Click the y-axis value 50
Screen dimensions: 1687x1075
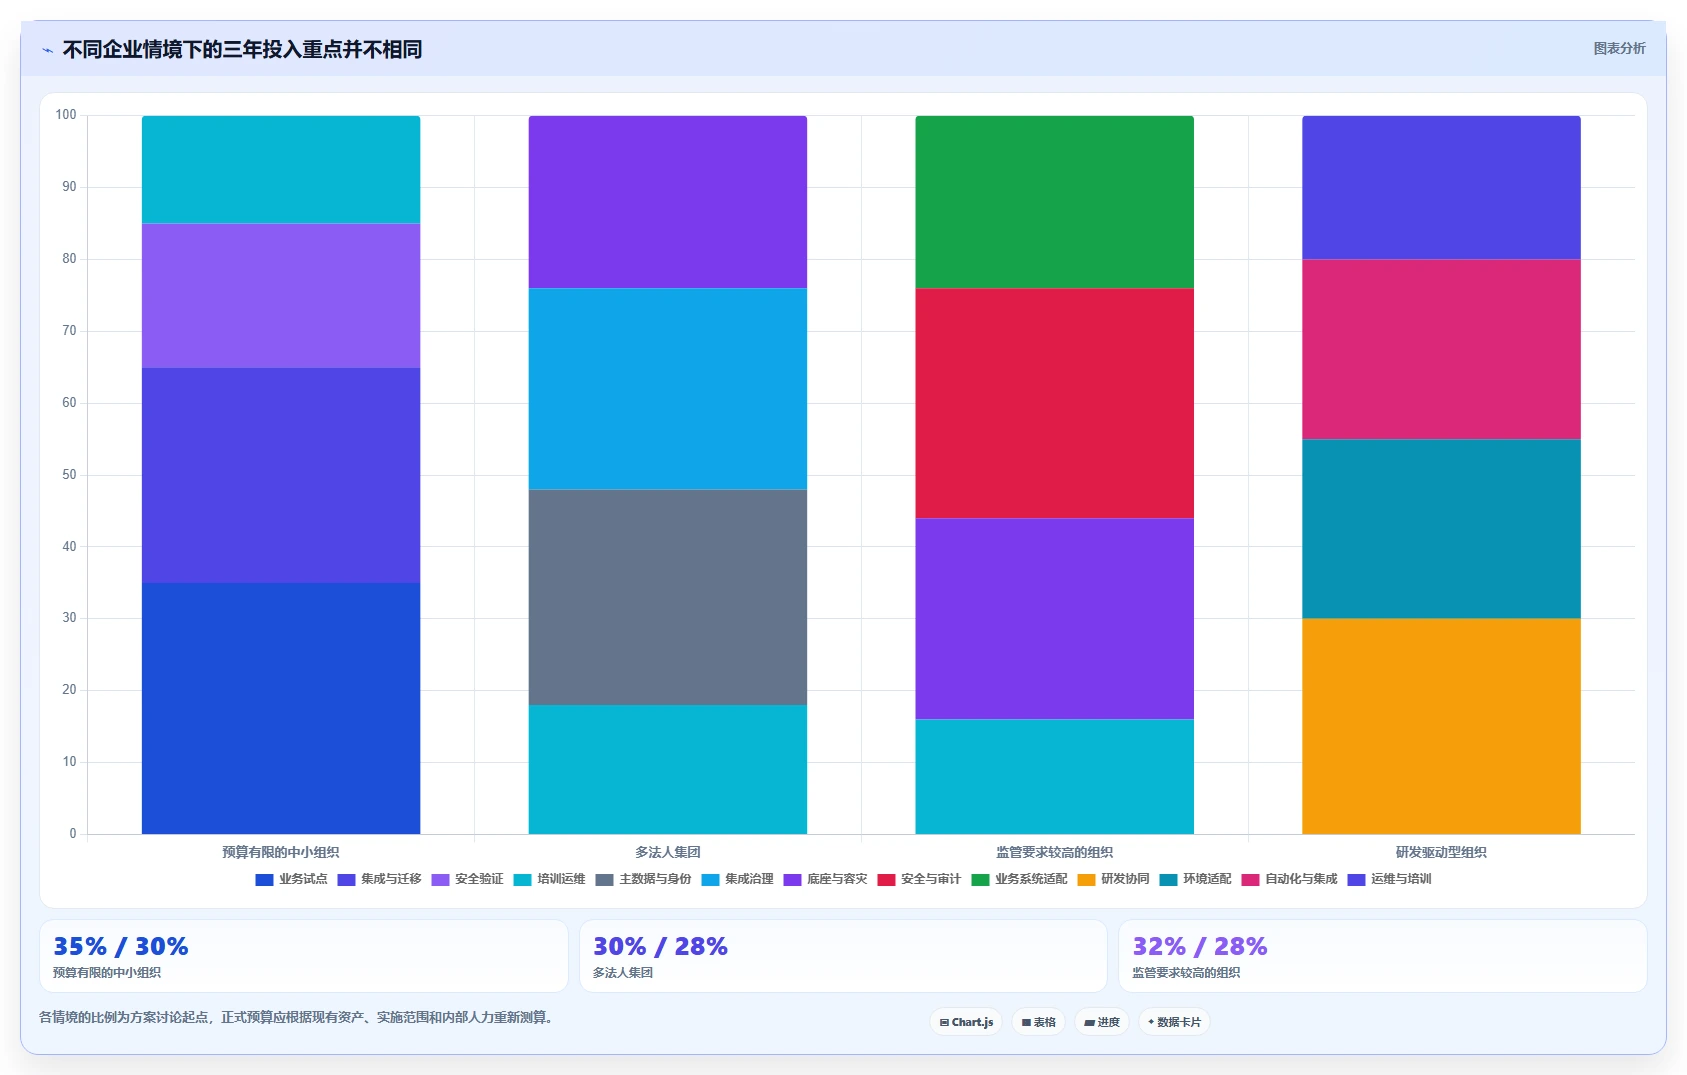coord(69,475)
